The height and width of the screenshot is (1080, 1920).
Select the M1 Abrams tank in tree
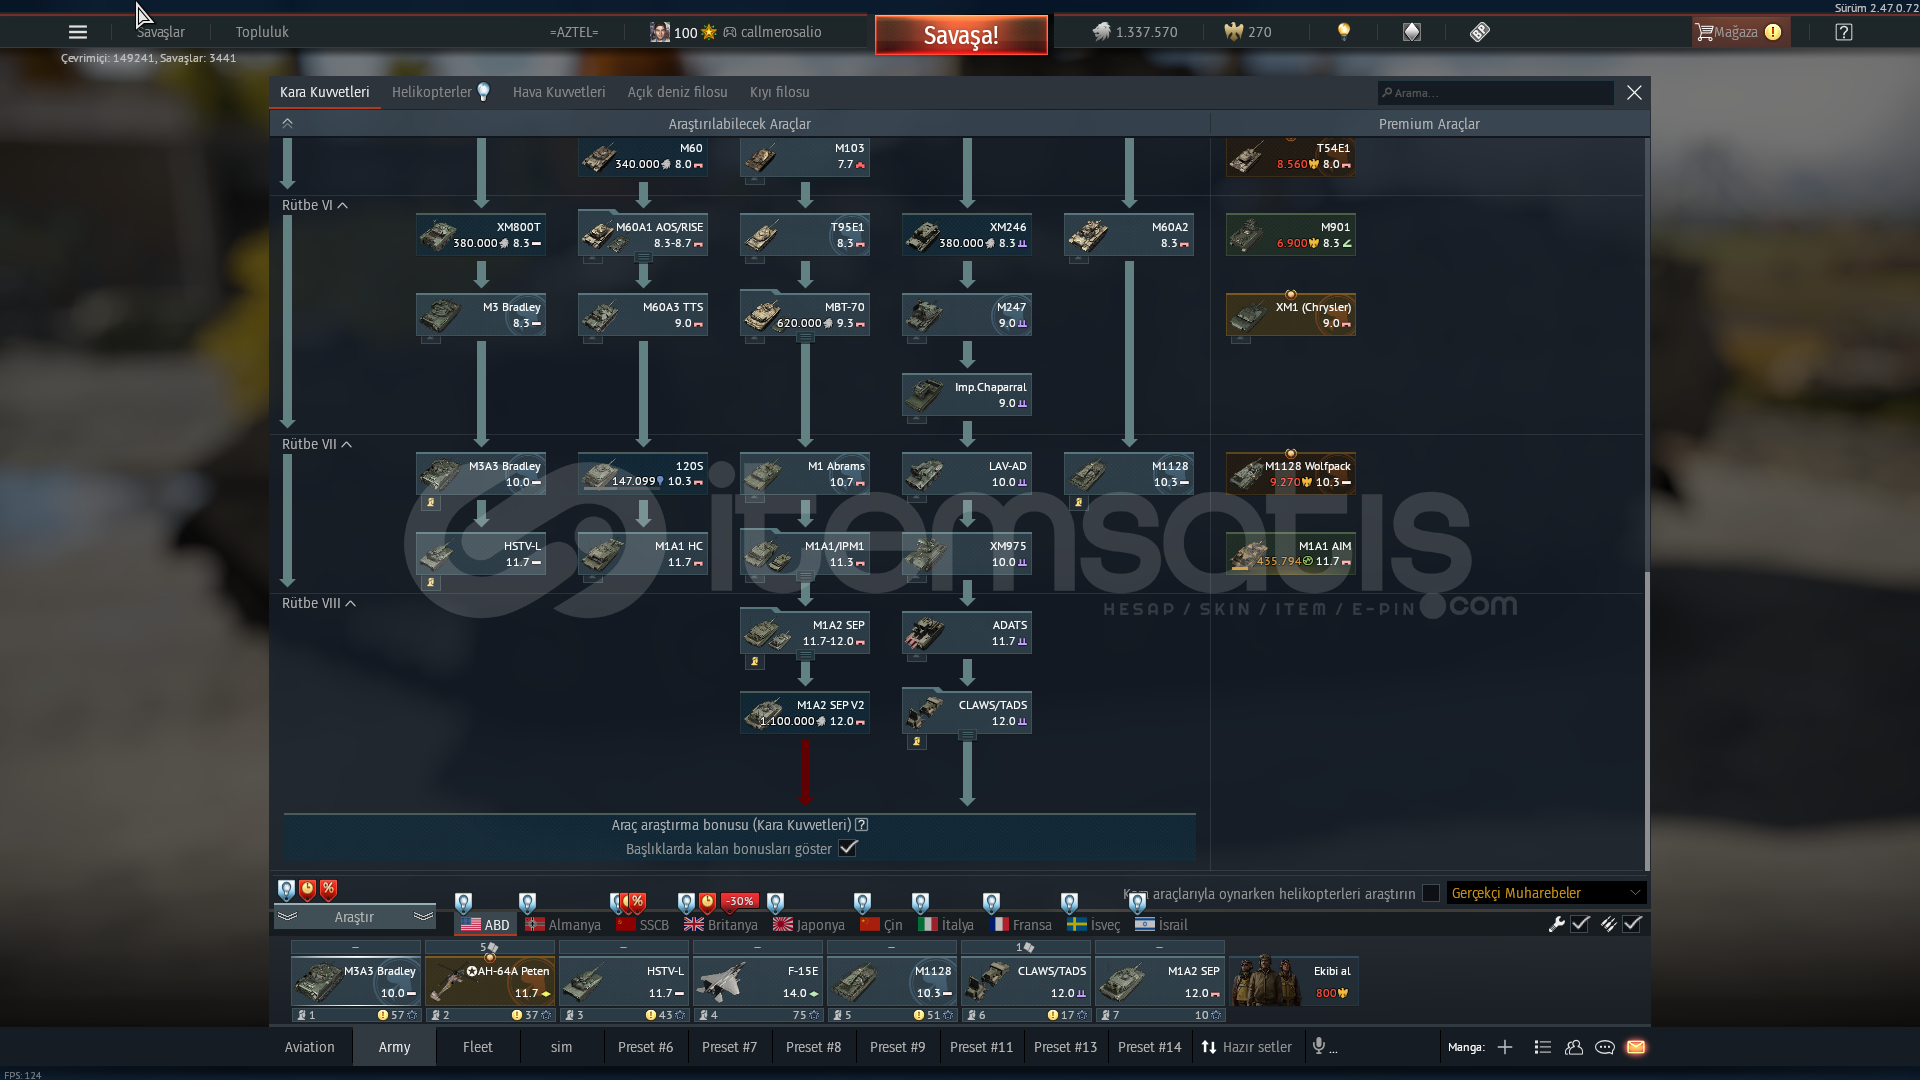[805, 474]
